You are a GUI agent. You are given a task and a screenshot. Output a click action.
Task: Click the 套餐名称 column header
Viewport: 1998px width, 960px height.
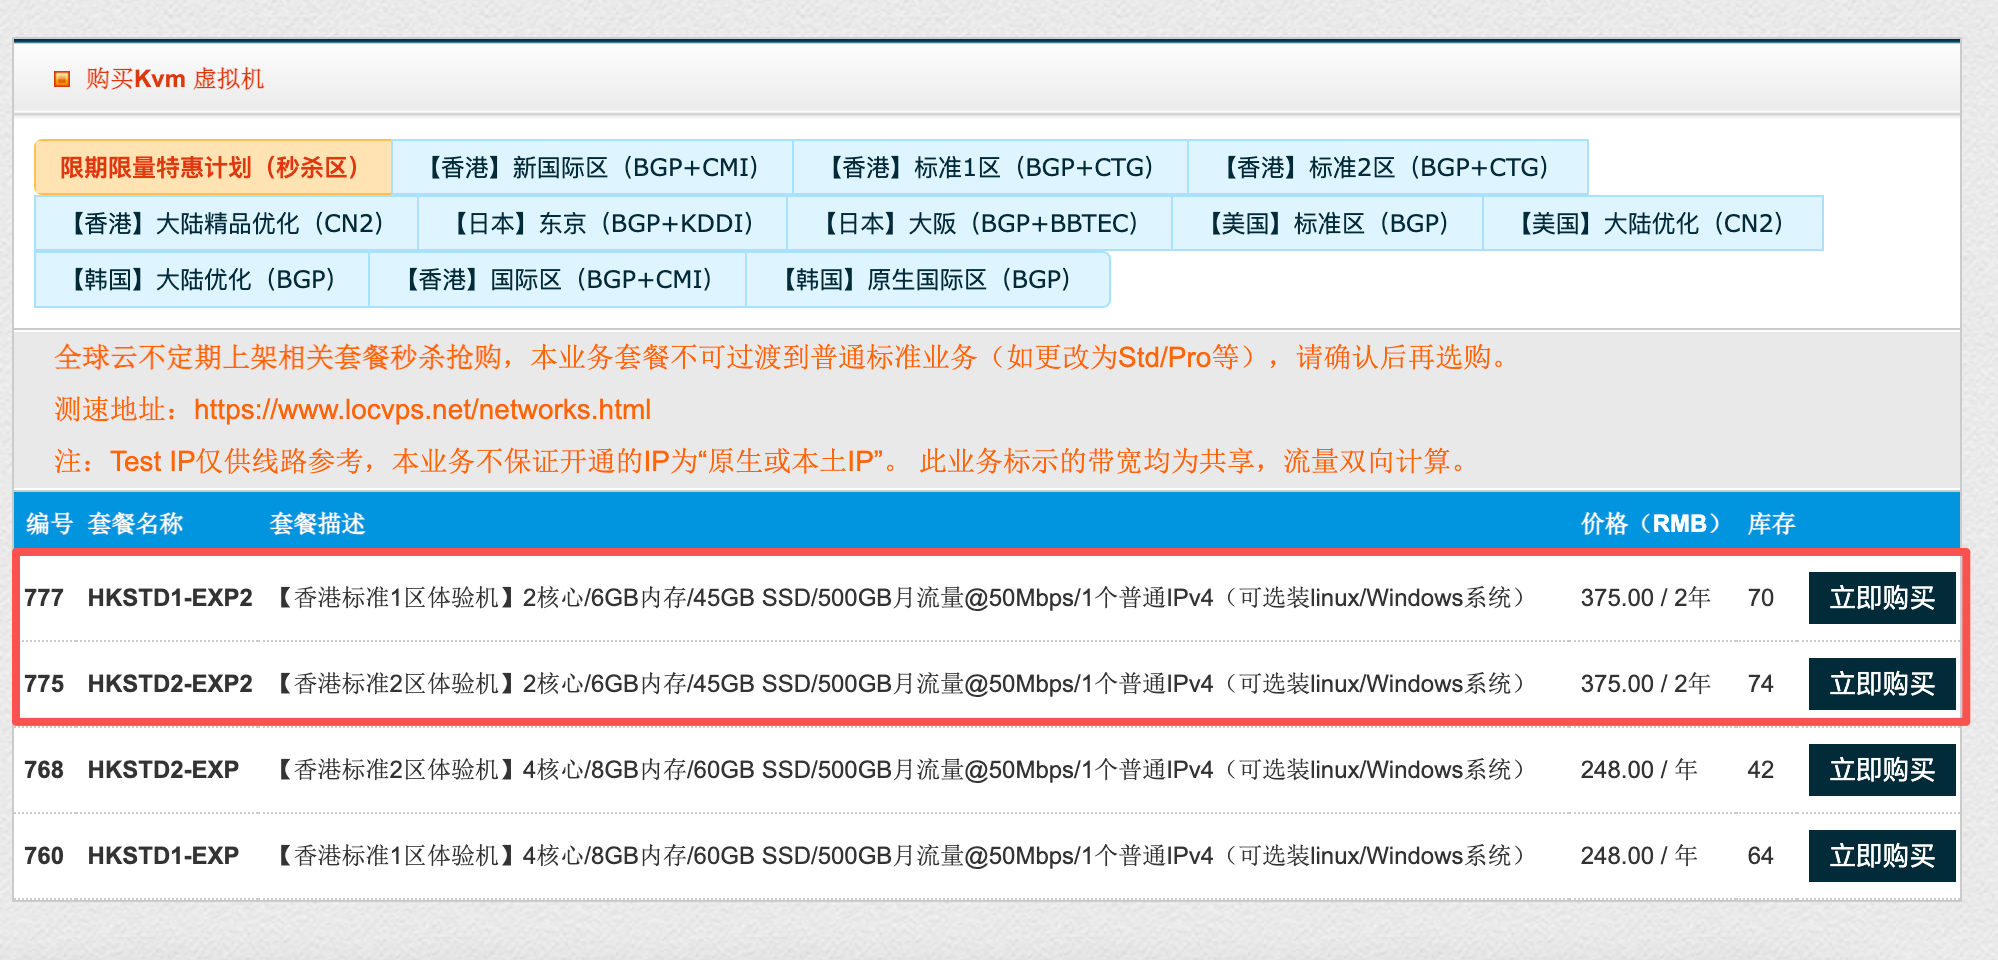click(x=135, y=524)
